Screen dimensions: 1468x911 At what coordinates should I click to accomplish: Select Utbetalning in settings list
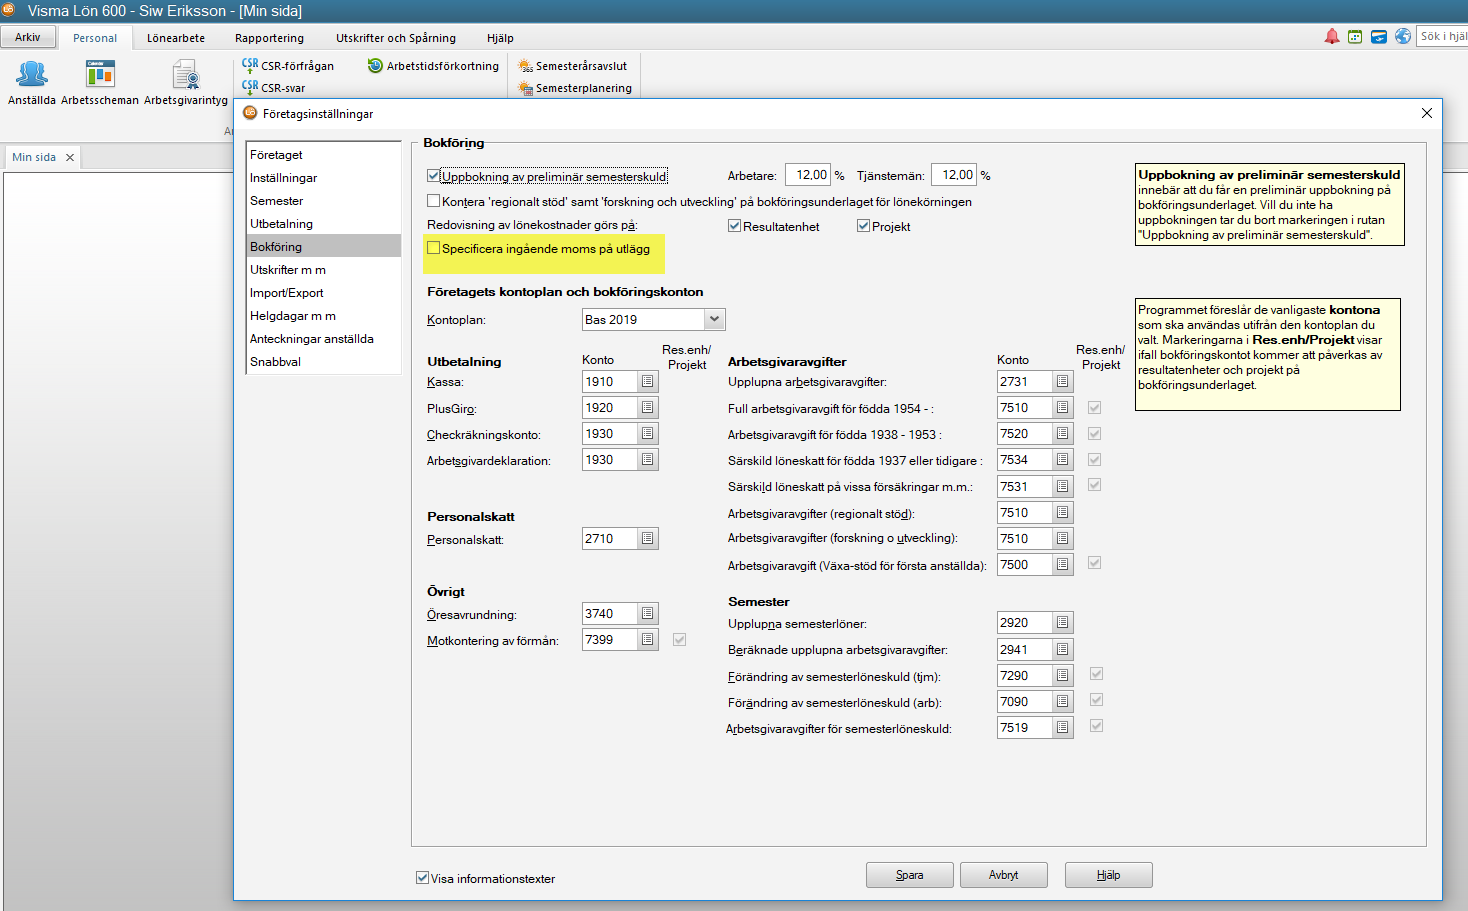tap(324, 224)
